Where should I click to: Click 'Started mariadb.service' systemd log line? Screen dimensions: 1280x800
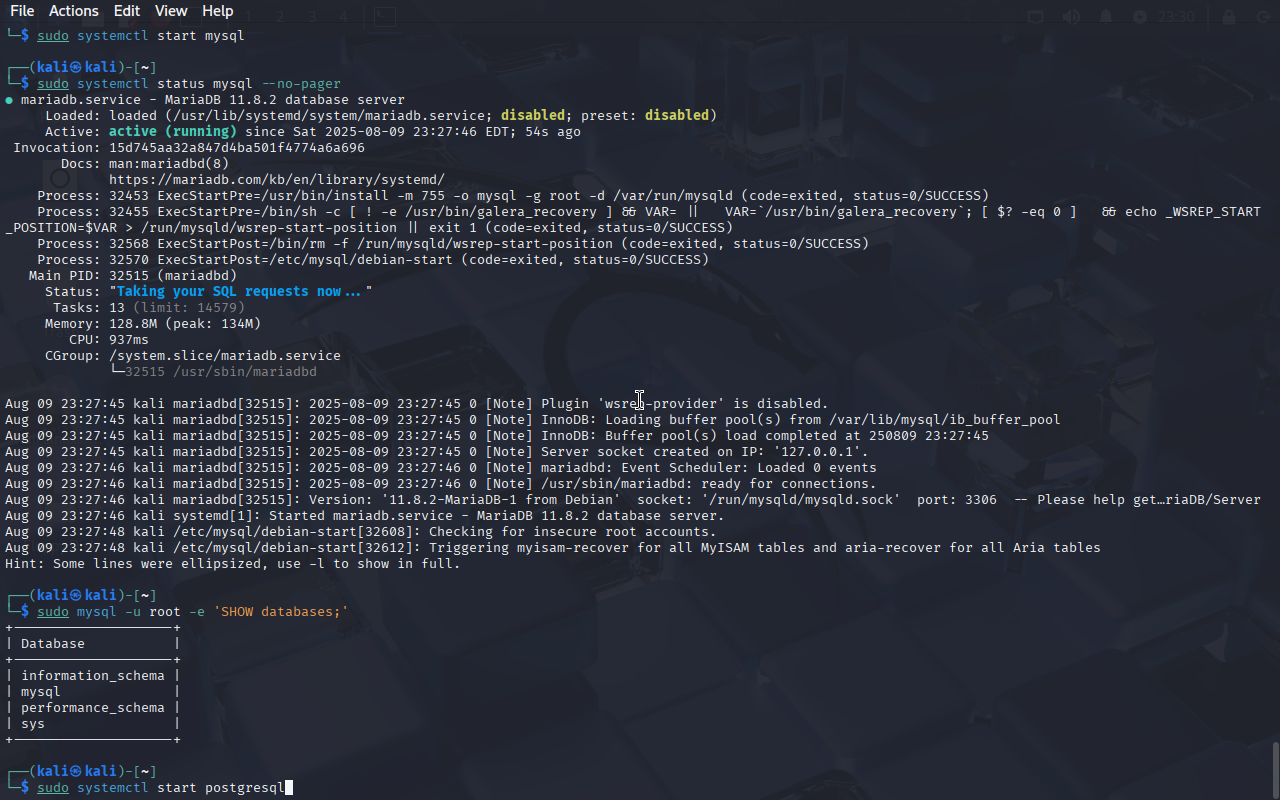(365, 516)
